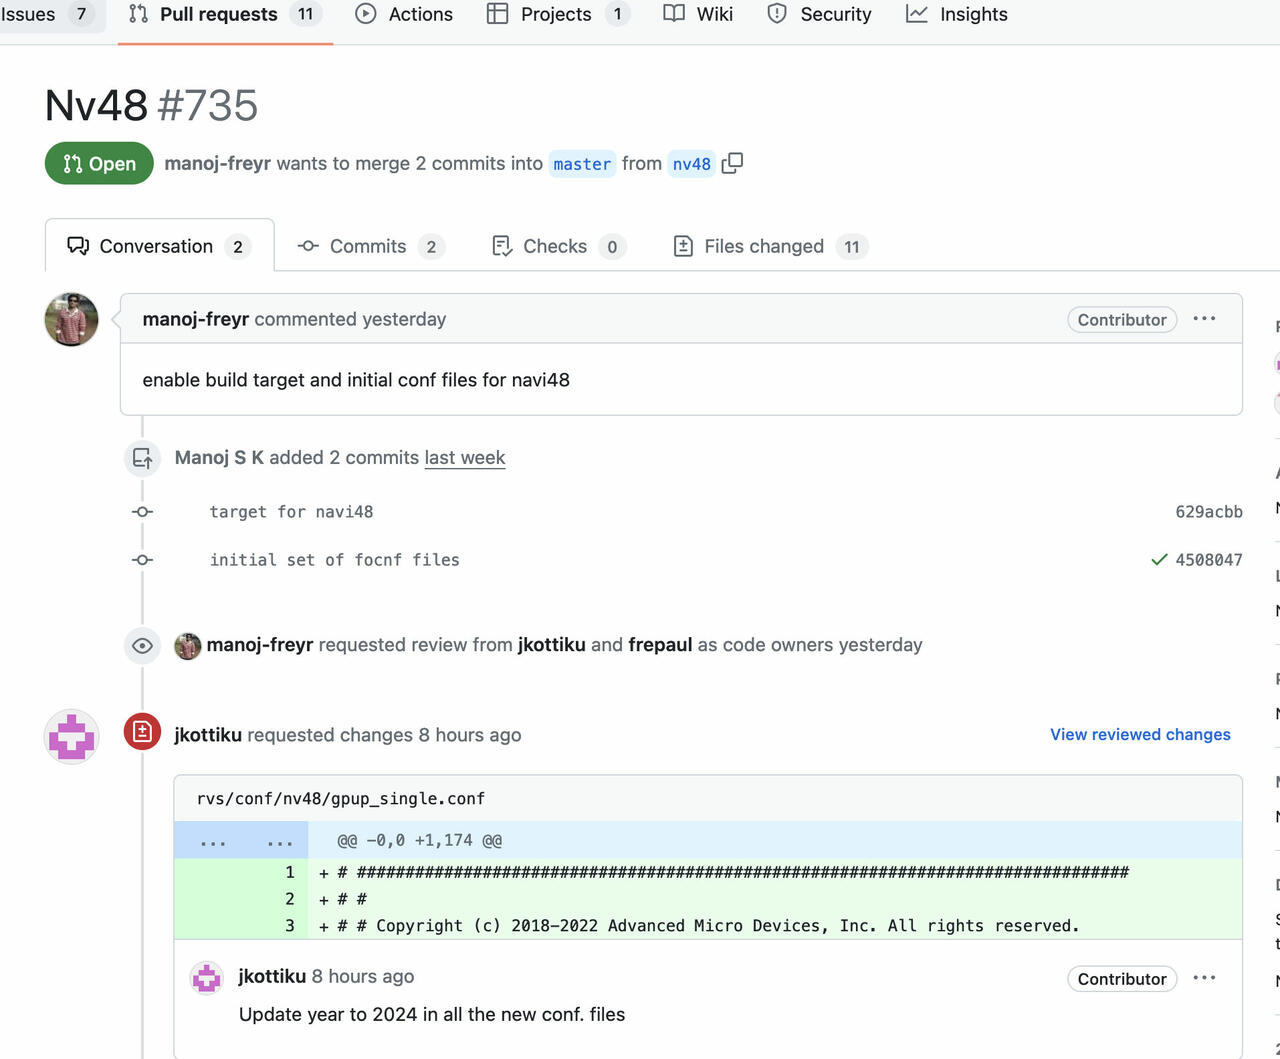Open options menu on manoj-freyr's comment
Image resolution: width=1280 pixels, height=1059 pixels.
click(1204, 319)
